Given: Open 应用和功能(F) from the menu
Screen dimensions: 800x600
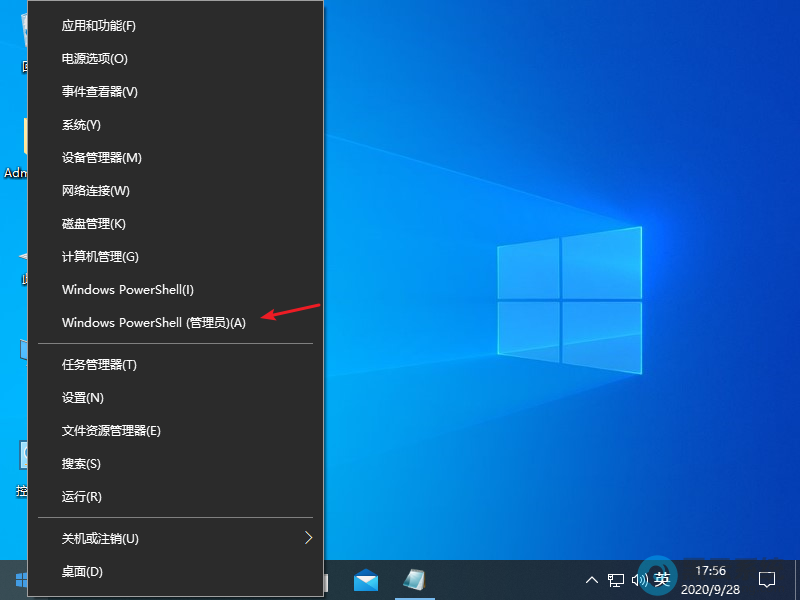Looking at the screenshot, I should click(x=98, y=25).
